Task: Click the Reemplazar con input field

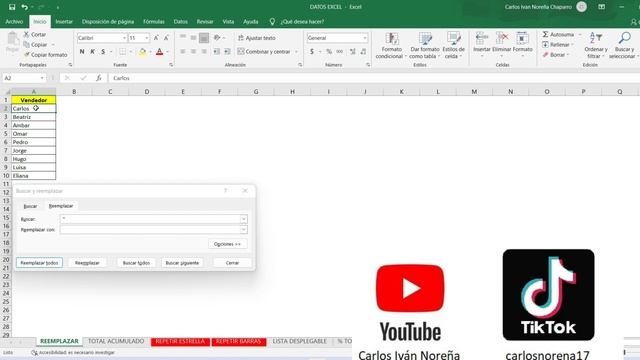Action: [x=150, y=230]
